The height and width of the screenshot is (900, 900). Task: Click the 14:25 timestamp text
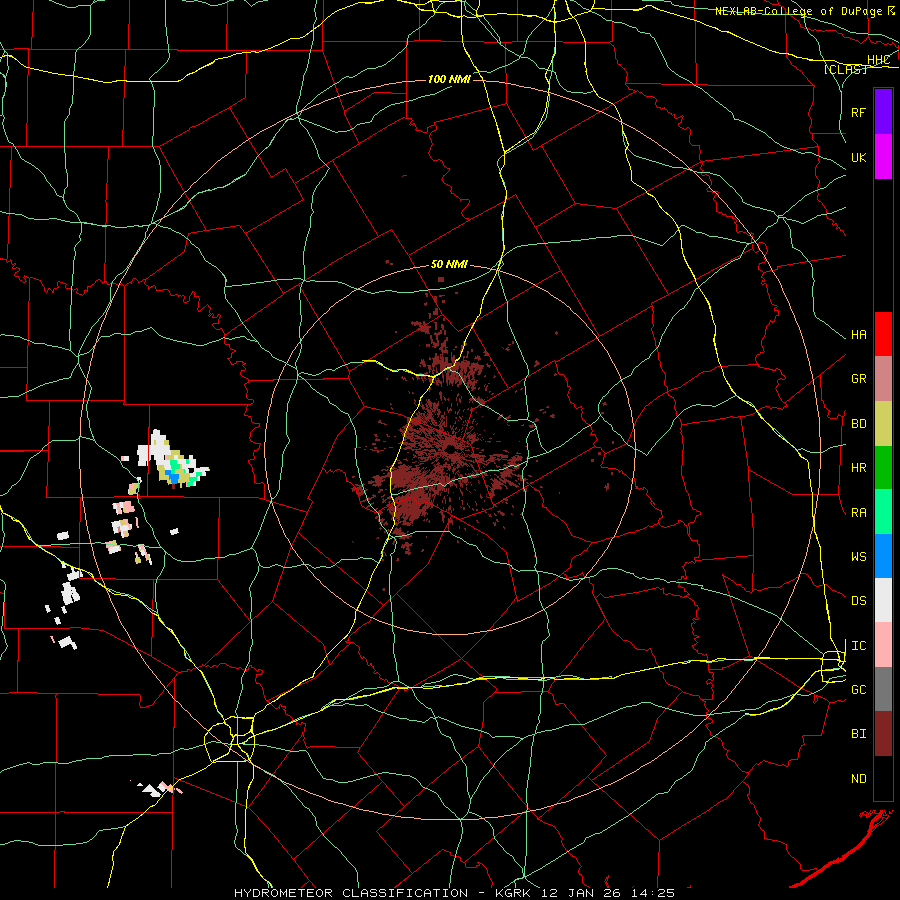[x=653, y=893]
